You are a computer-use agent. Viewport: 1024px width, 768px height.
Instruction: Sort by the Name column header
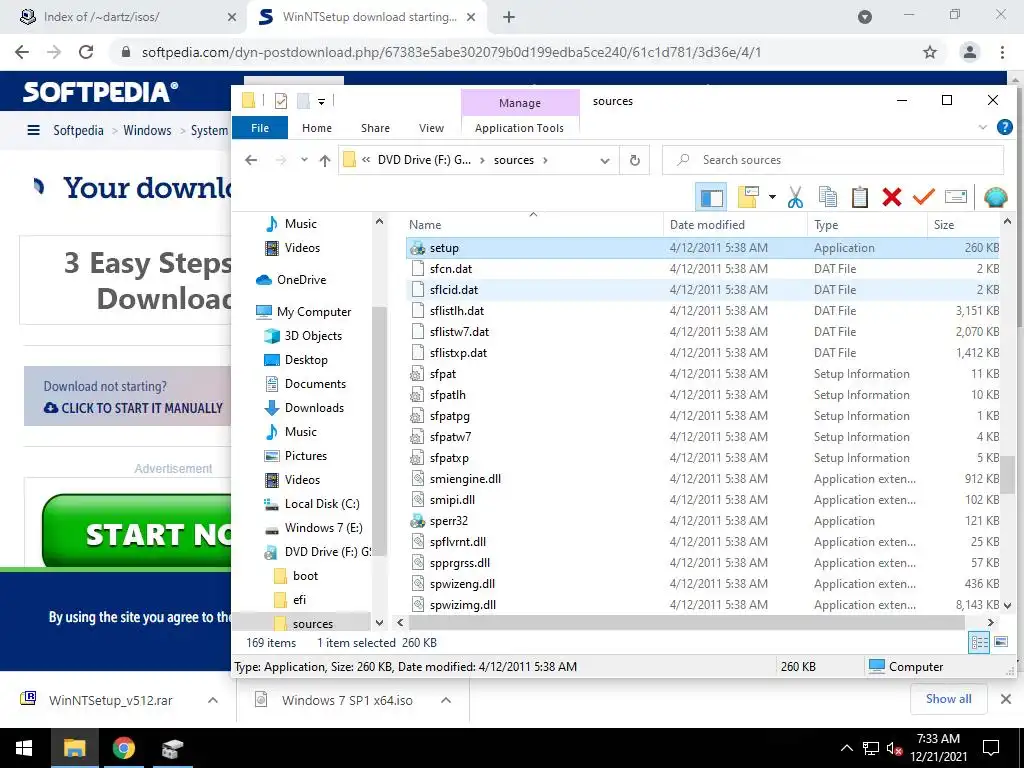tap(534, 225)
